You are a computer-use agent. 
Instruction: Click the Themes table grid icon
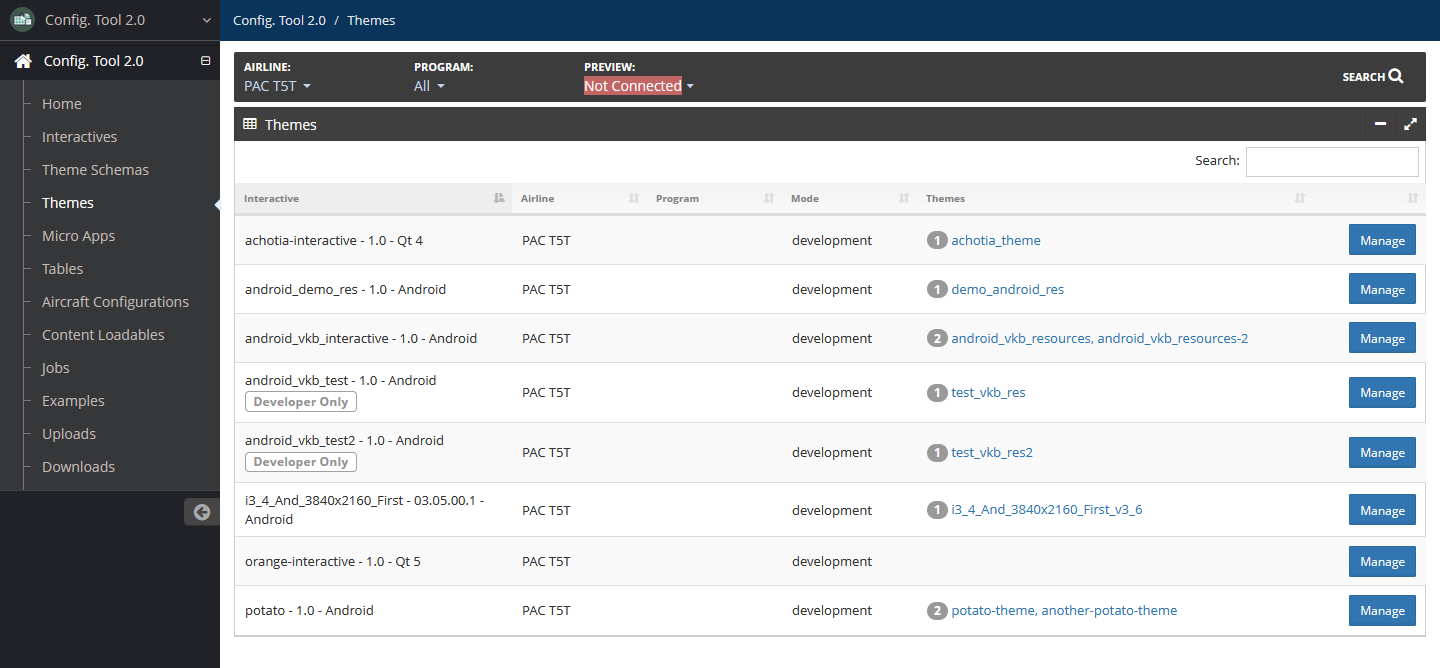pyautogui.click(x=250, y=124)
